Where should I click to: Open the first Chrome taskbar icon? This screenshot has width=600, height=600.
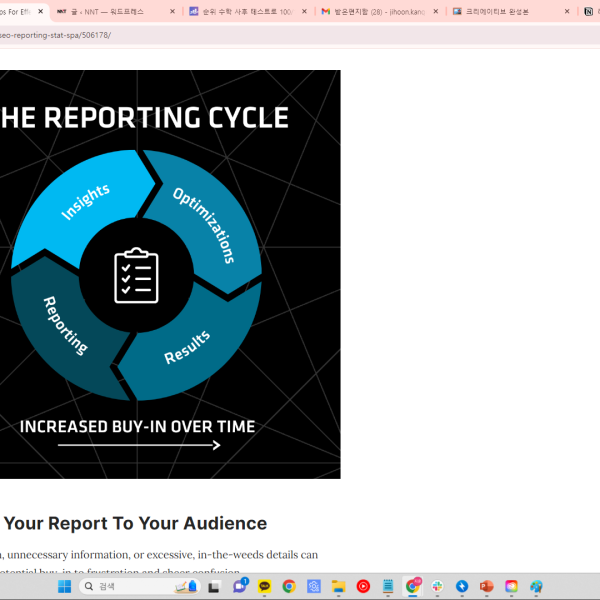[289, 586]
